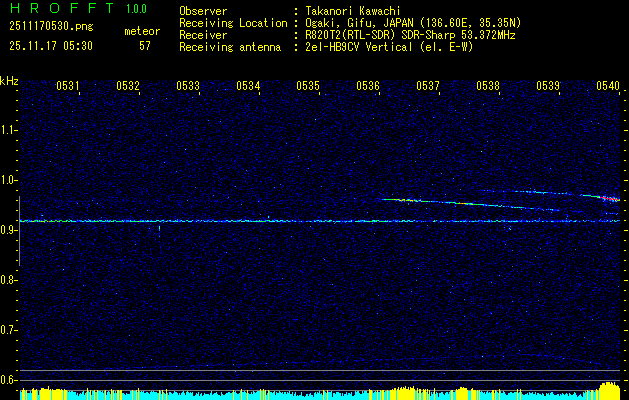
Task: Click the 1.1 kHz frequency label
Action: [9, 130]
